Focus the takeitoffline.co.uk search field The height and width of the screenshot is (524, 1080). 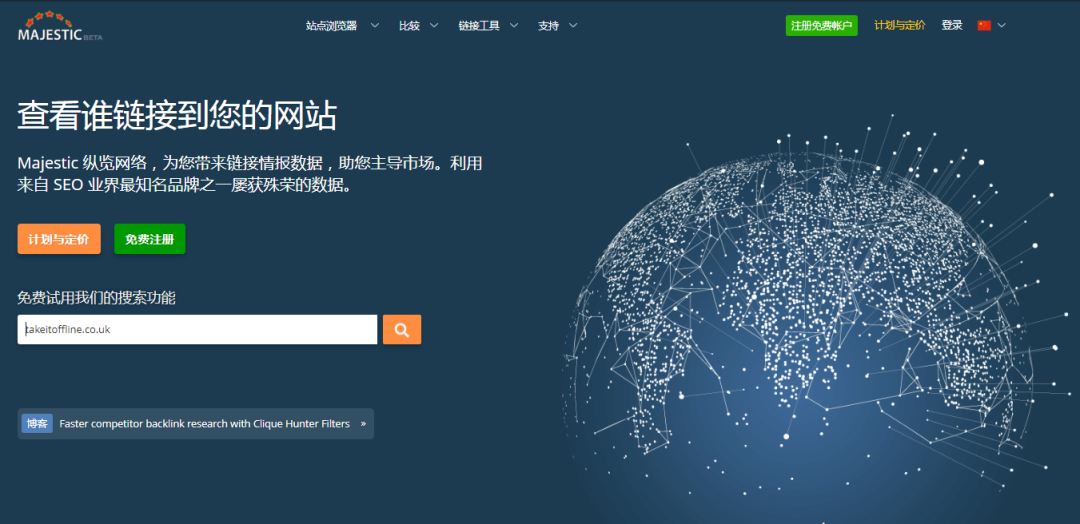click(x=197, y=330)
